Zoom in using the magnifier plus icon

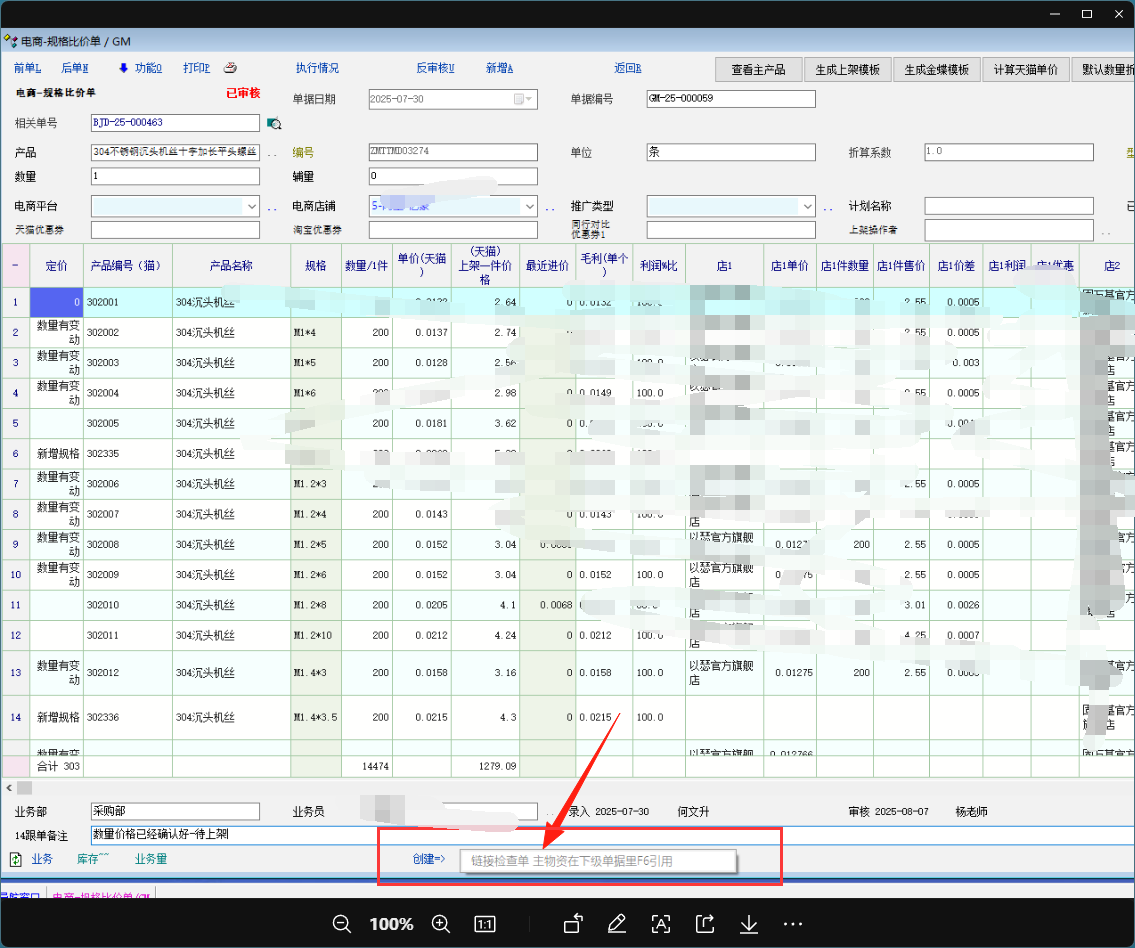tap(440, 924)
